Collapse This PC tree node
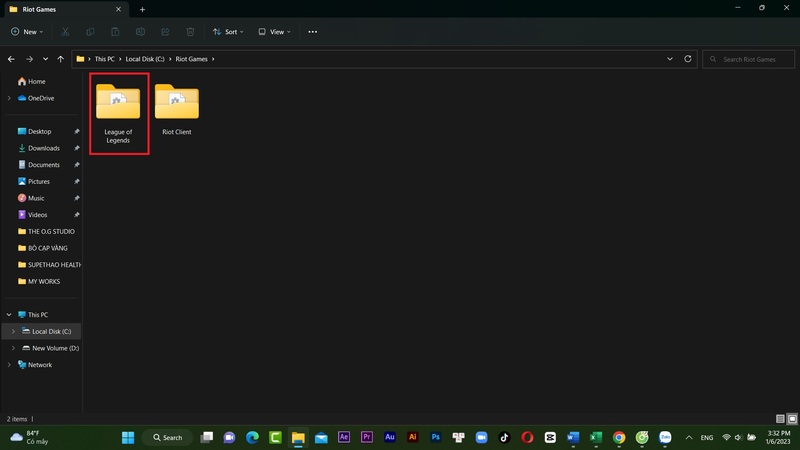This screenshot has width=800, height=450. point(9,315)
